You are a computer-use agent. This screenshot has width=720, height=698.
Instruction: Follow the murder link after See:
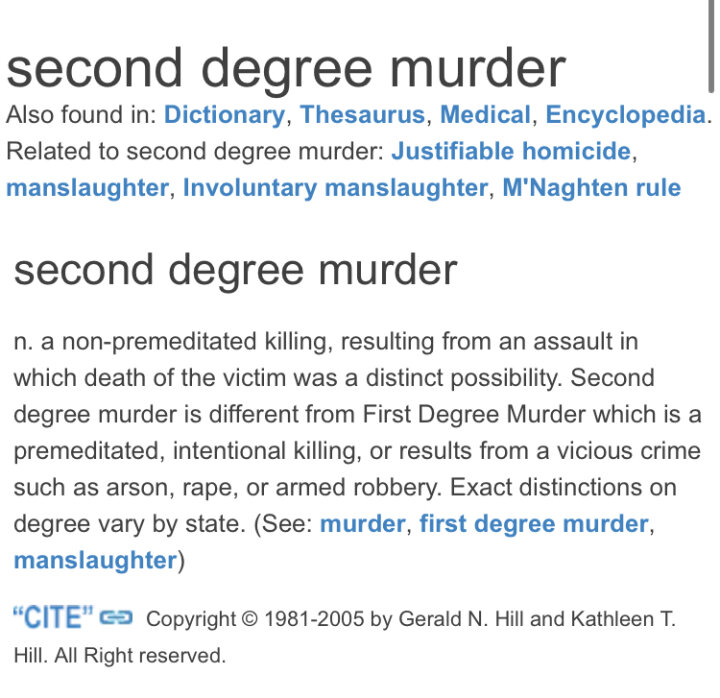363,524
